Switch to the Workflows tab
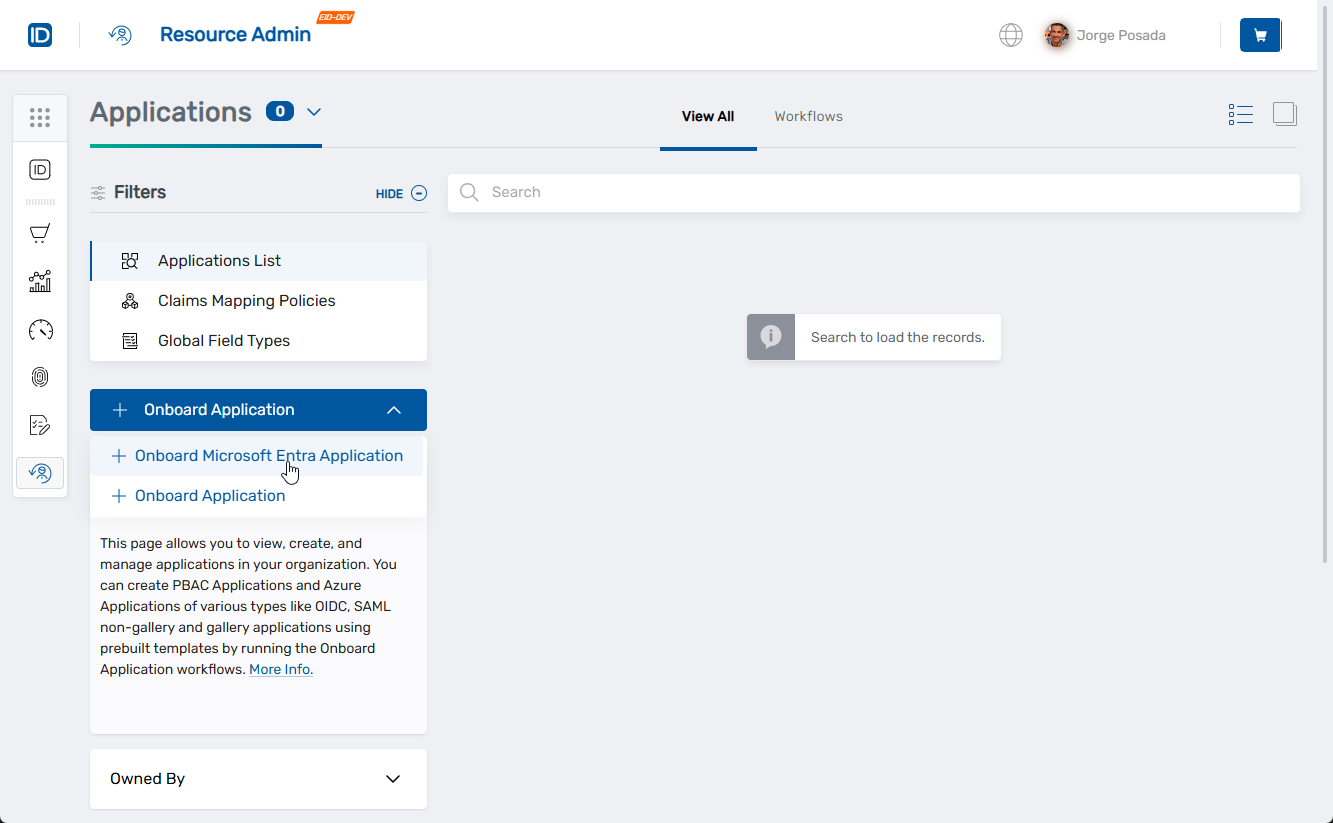Screen dimensions: 1333x823 808,116
